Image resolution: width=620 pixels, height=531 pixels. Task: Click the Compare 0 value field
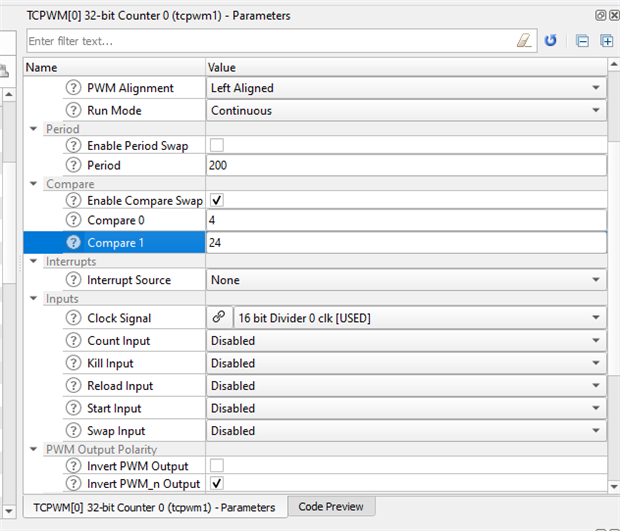click(x=405, y=220)
